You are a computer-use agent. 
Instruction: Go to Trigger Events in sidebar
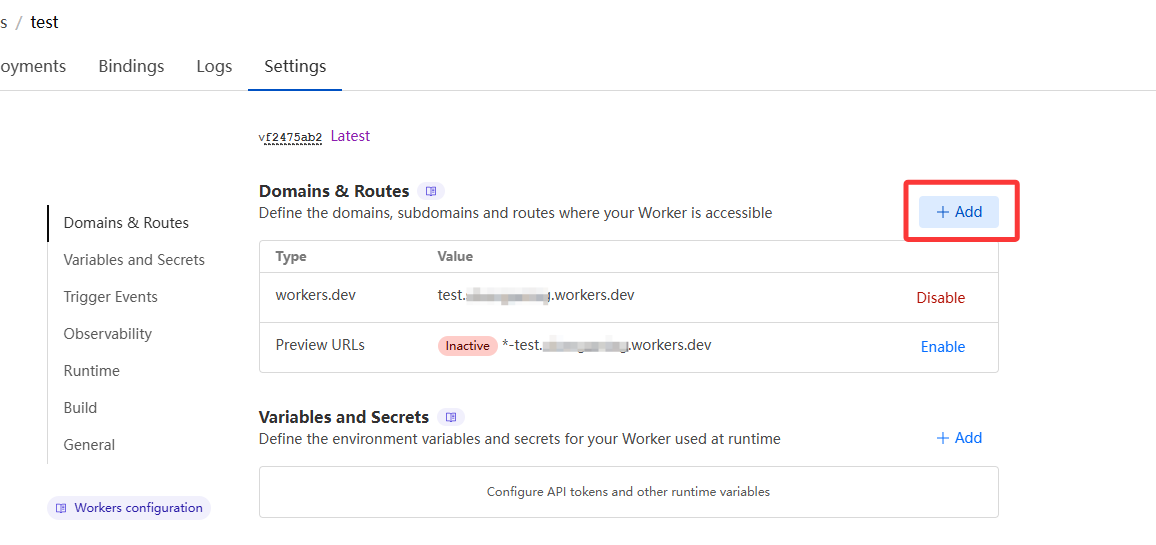[x=111, y=296]
